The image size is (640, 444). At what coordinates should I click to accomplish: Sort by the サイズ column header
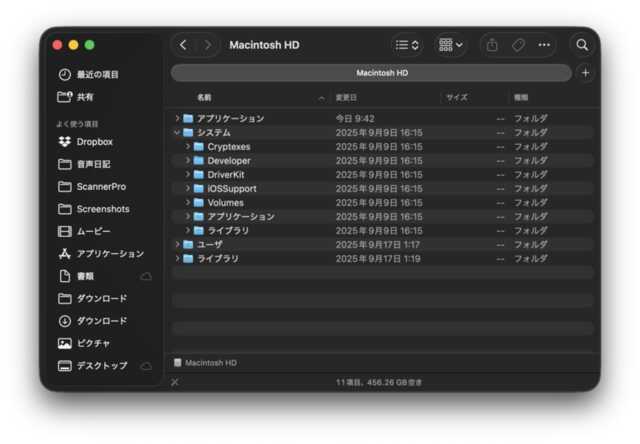(457, 98)
